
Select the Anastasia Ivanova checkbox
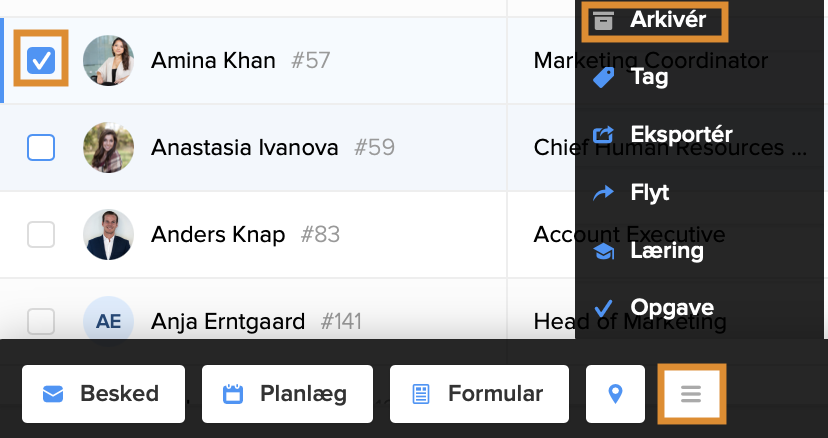tap(41, 148)
